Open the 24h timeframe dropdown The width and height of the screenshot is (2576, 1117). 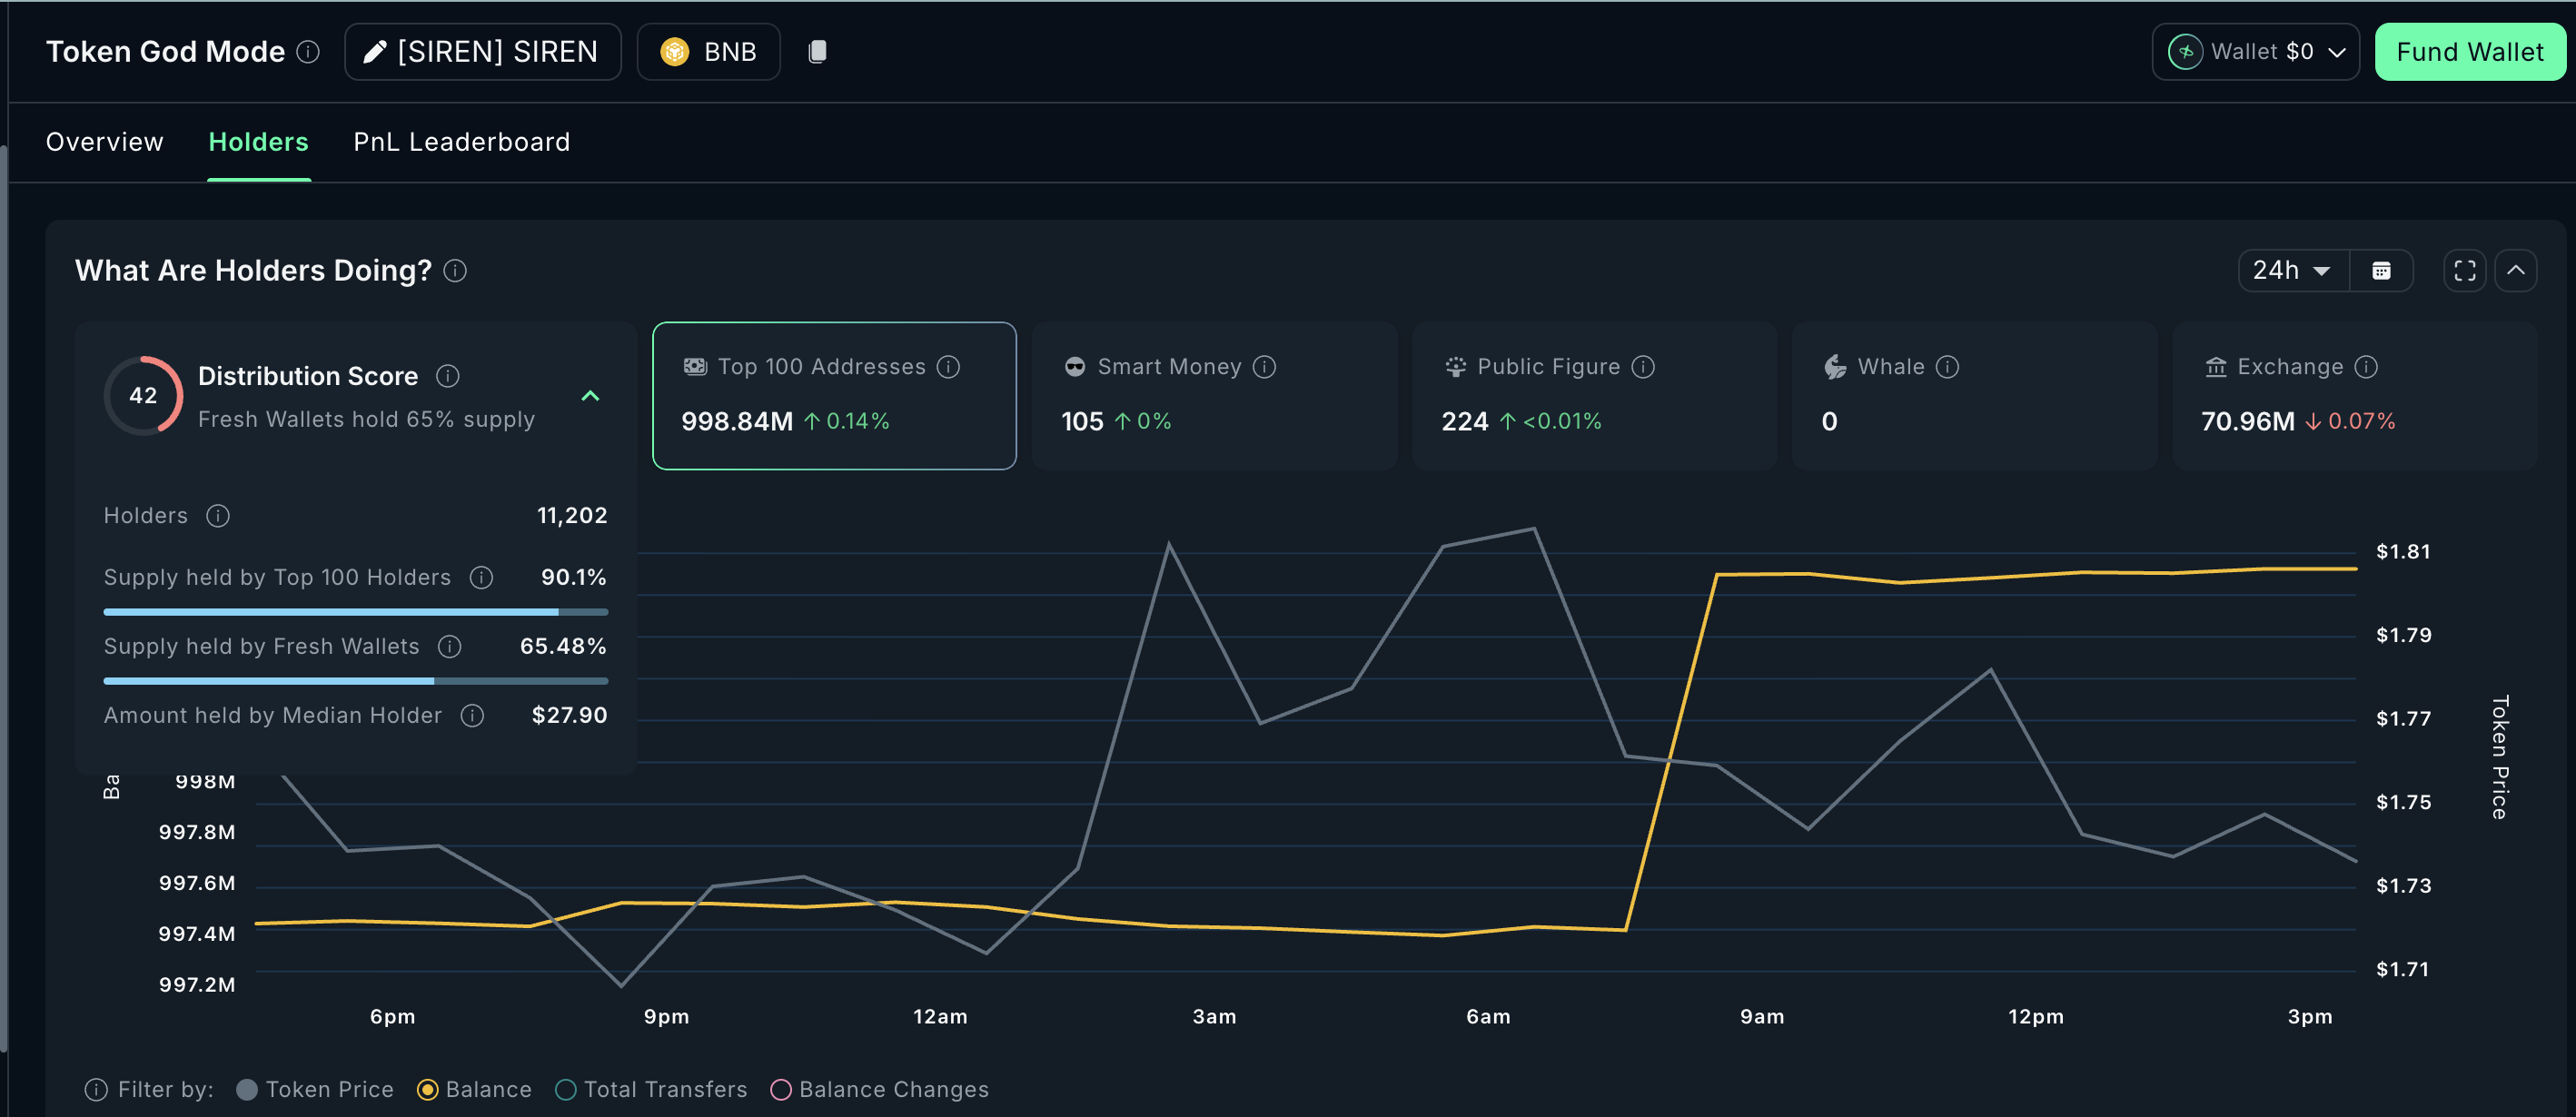[x=2291, y=271]
